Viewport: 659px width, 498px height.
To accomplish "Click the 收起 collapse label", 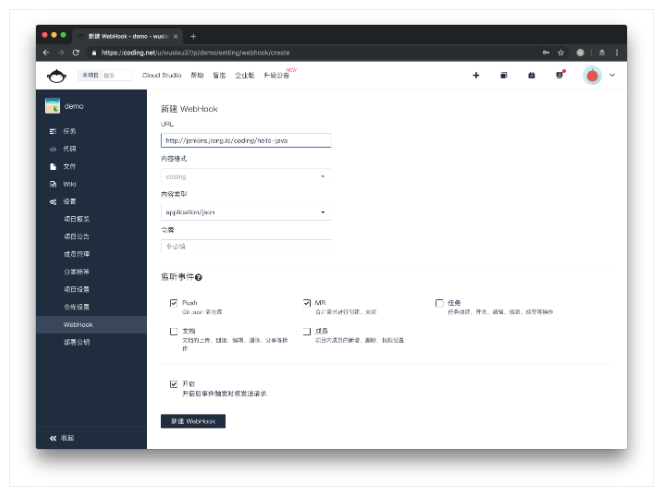I will coord(67,438).
